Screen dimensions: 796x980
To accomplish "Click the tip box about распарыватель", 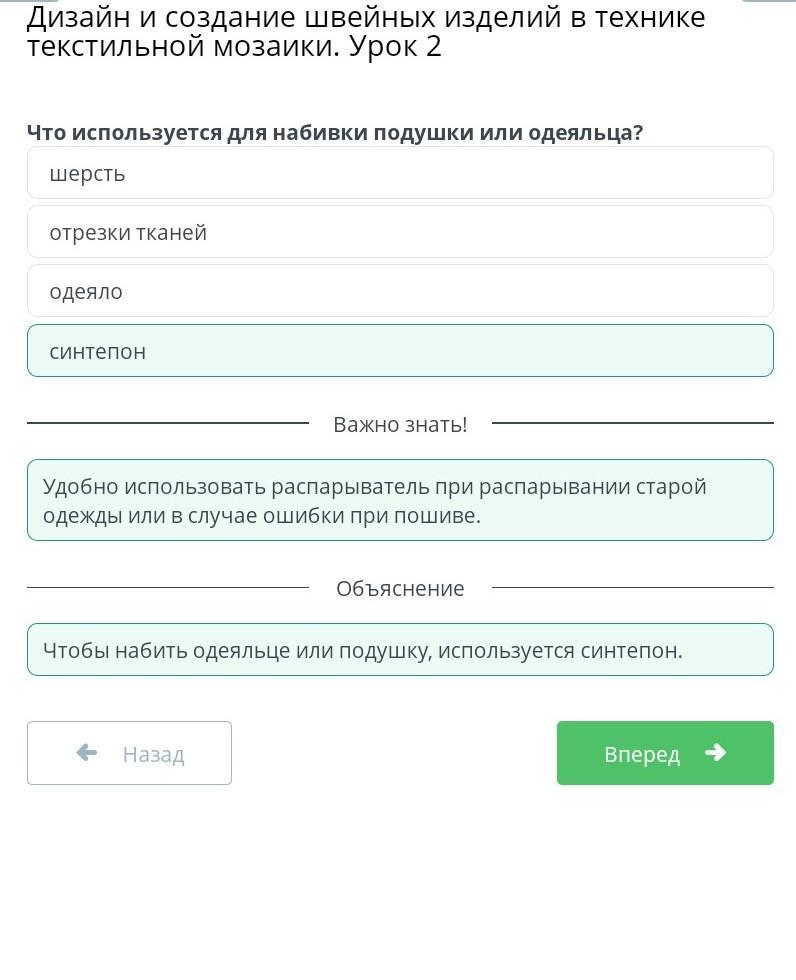I will coord(400,500).
